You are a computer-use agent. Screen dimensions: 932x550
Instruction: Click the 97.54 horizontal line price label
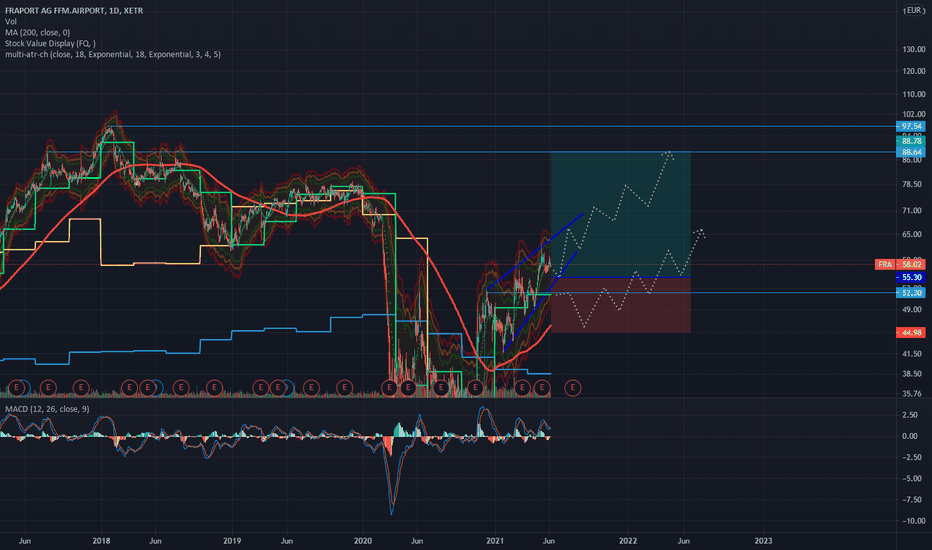[911, 127]
